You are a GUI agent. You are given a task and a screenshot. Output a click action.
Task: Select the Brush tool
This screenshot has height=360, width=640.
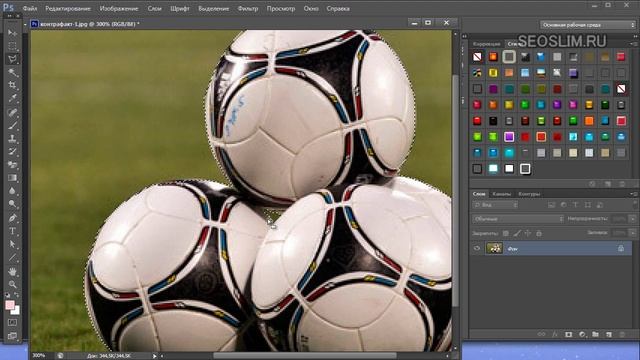pos(12,125)
